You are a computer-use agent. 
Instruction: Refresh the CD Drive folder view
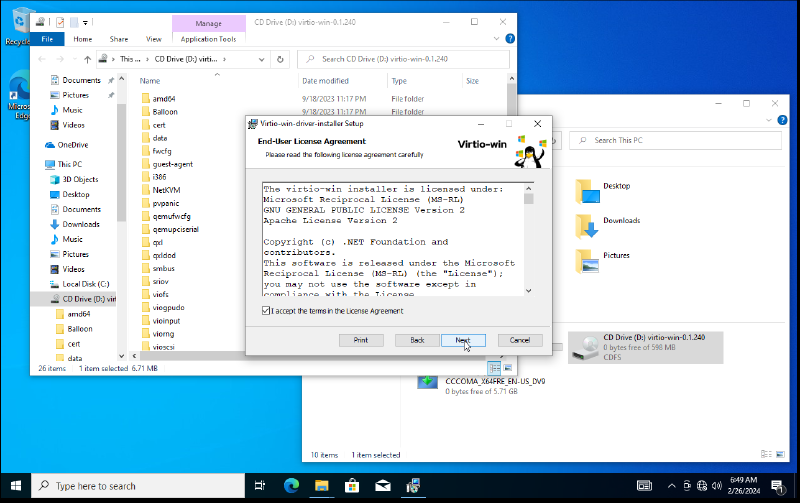pos(280,60)
